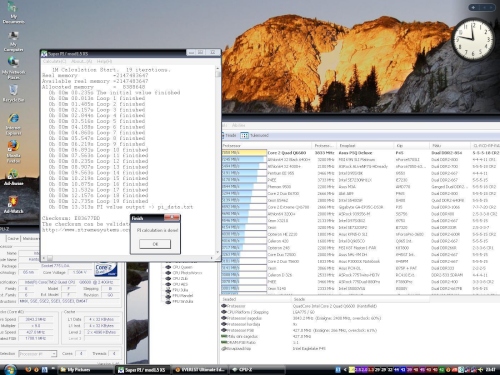Select CPU Queen benchmark in Everest tree
Image resolution: width=500 pixels, height=375 pixels.
[x=183, y=267]
